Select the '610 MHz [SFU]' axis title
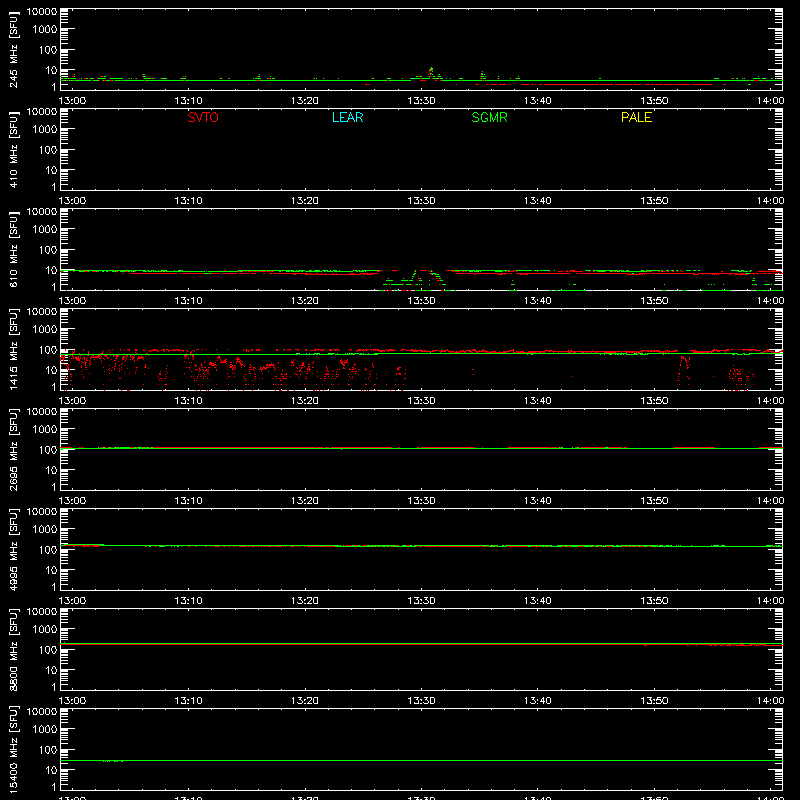The width and height of the screenshot is (800, 800). (13, 249)
